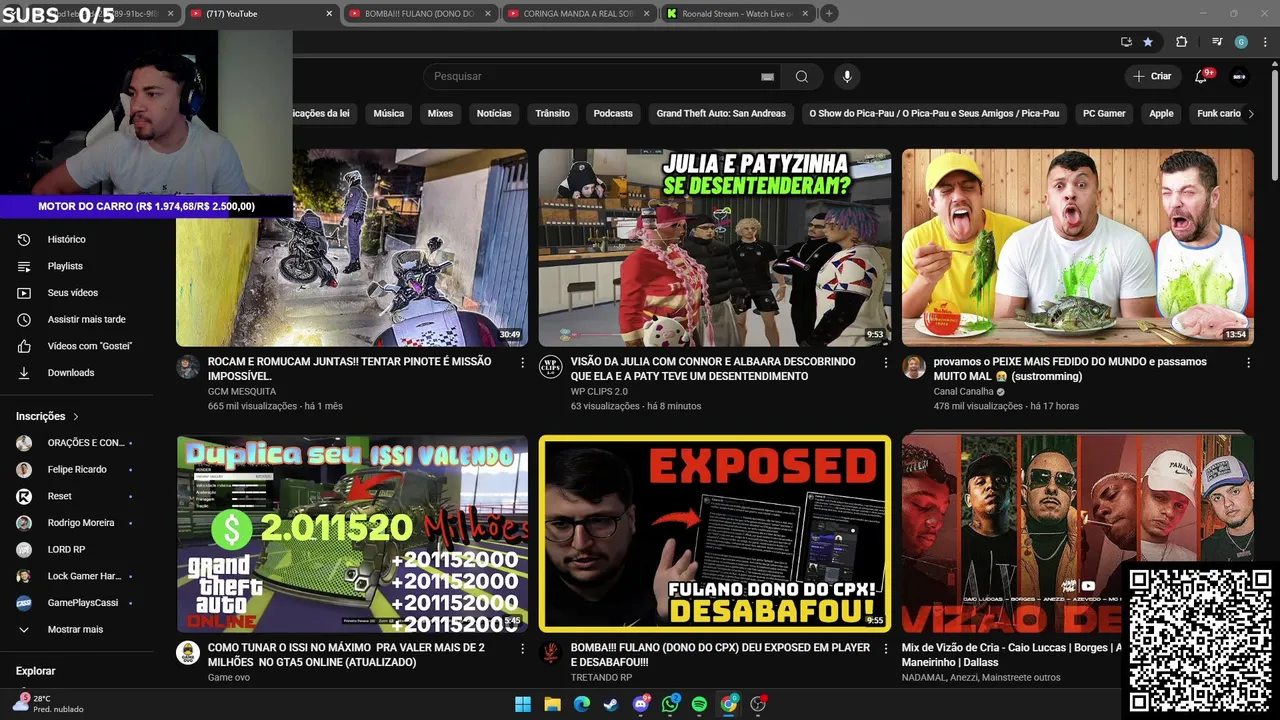Open WhatsApp from the taskbar
The height and width of the screenshot is (720, 1280).
[670, 704]
